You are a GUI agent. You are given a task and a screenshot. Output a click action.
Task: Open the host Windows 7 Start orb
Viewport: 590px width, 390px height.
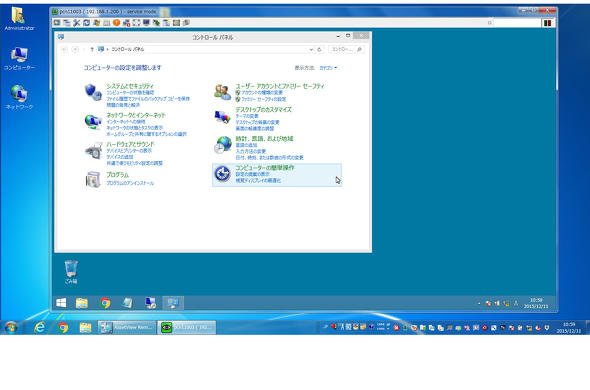pos(10,328)
